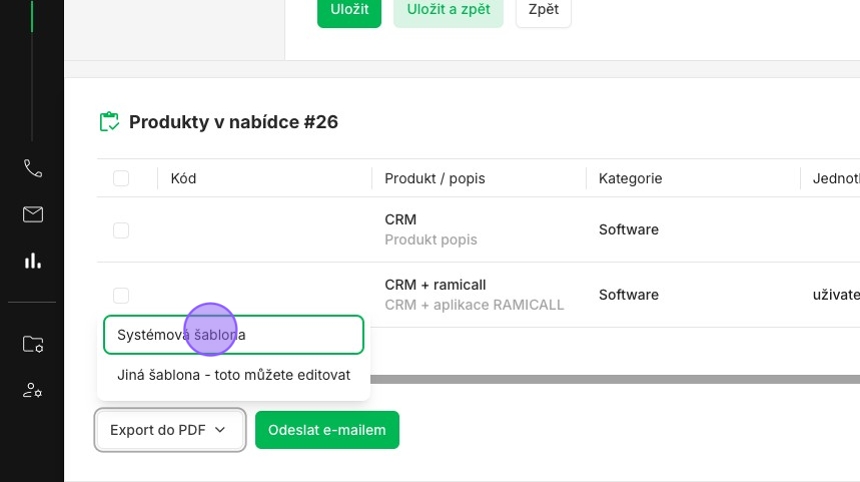860x482 pixels.
Task: Open the user settings sidebar icon
Action: 33,390
